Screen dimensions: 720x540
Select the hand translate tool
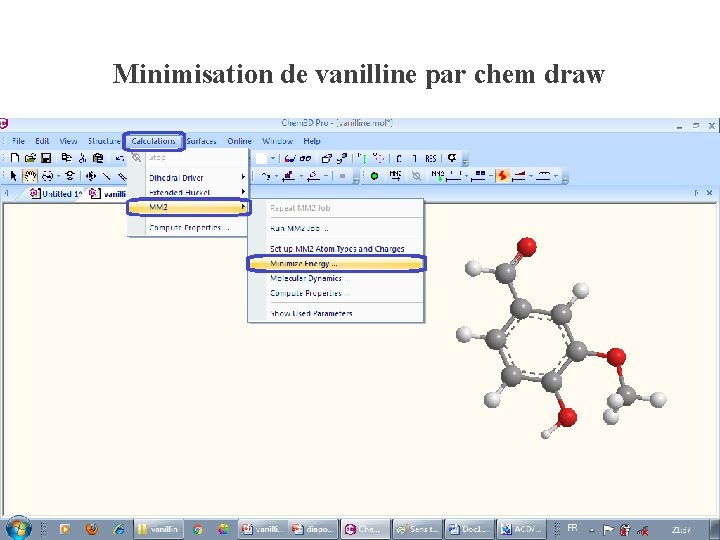(30, 176)
